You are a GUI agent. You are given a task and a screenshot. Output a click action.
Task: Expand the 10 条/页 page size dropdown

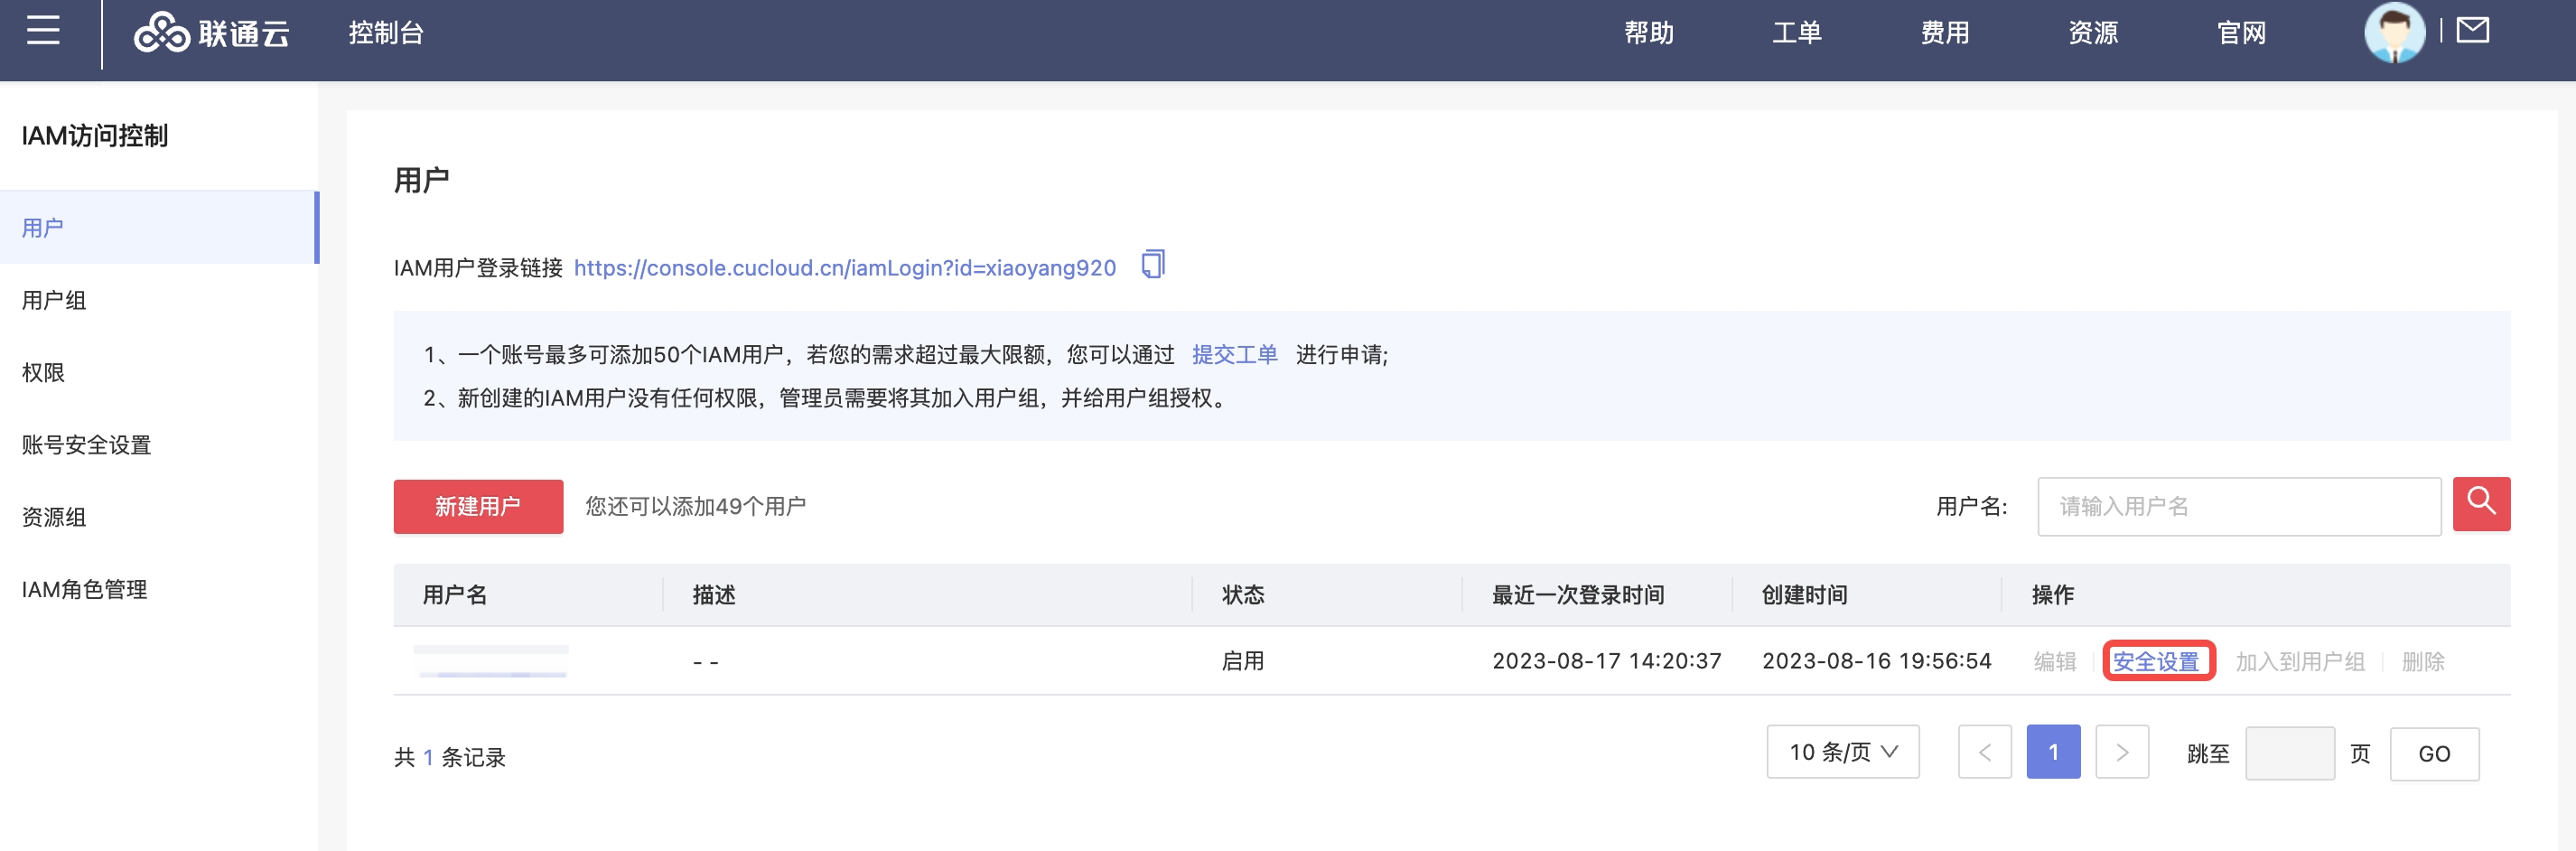pos(1842,752)
